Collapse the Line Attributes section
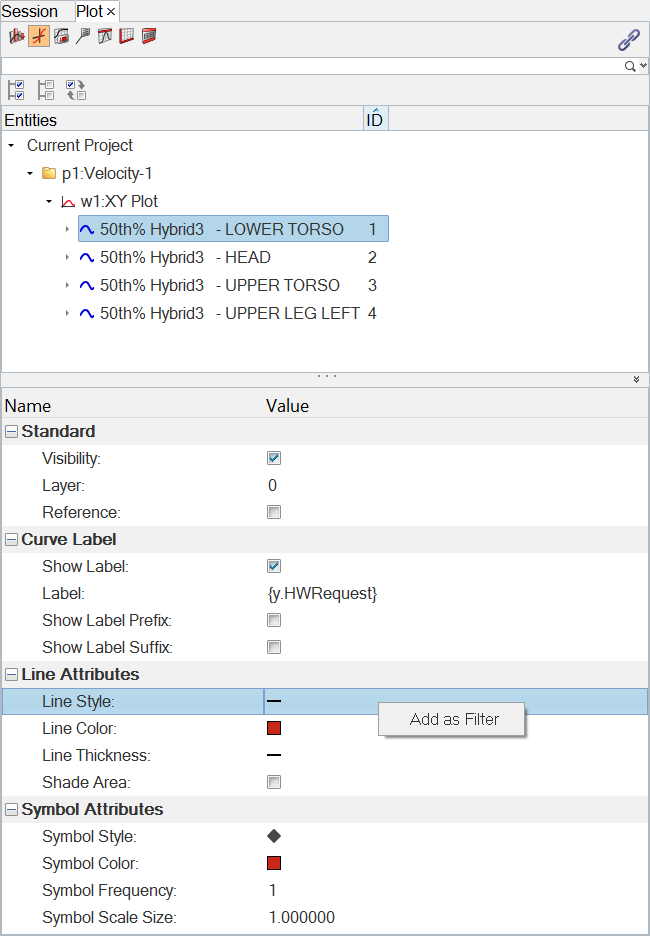The image size is (650, 936). [x=11, y=674]
